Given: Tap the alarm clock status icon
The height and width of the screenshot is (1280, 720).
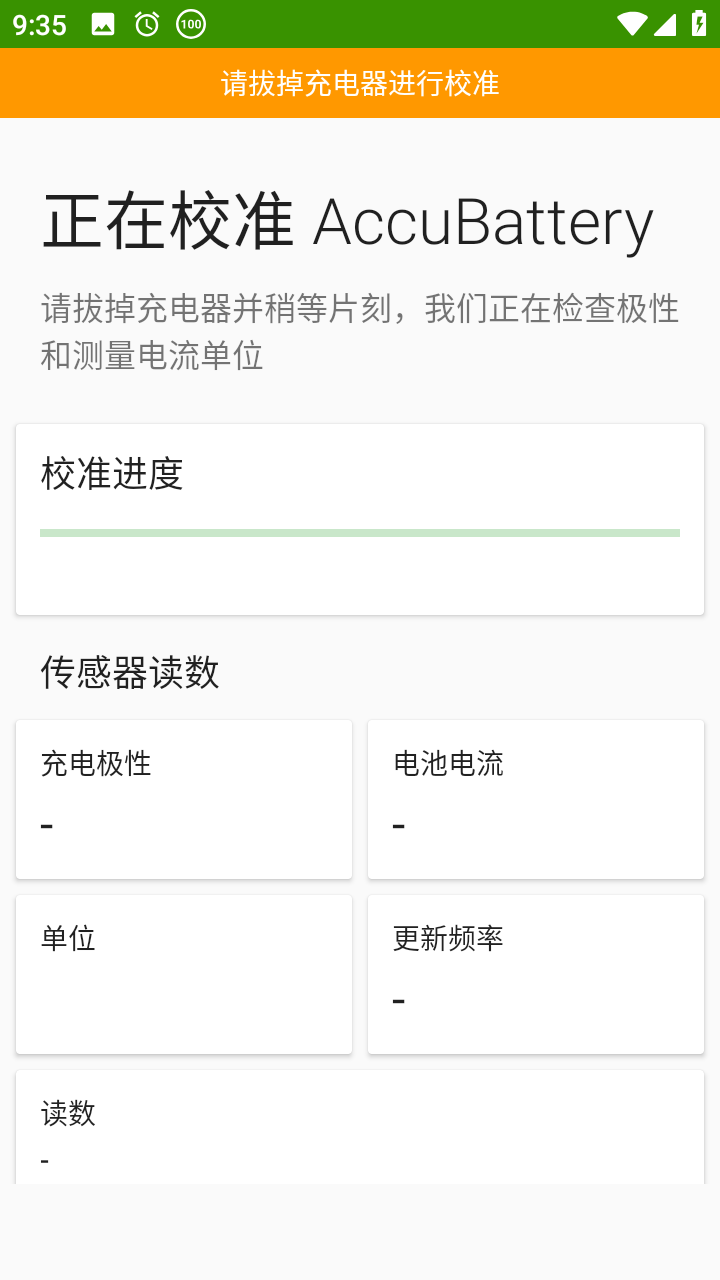Looking at the screenshot, I should [147, 24].
